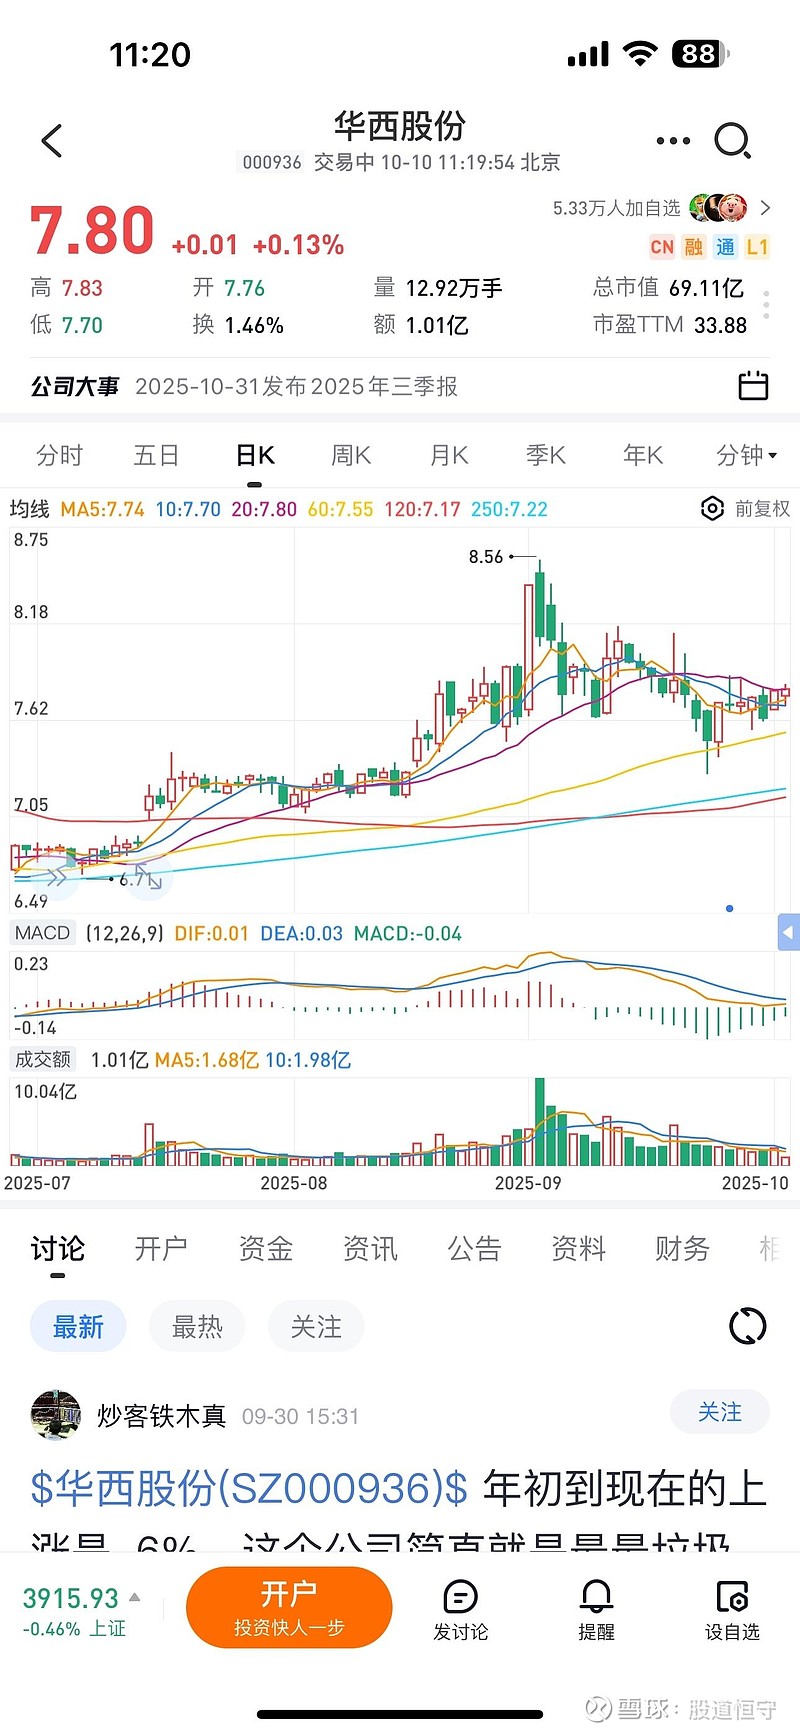Tap the orange 开户 button
Screen dimensions: 800x1734
pos(289,1607)
